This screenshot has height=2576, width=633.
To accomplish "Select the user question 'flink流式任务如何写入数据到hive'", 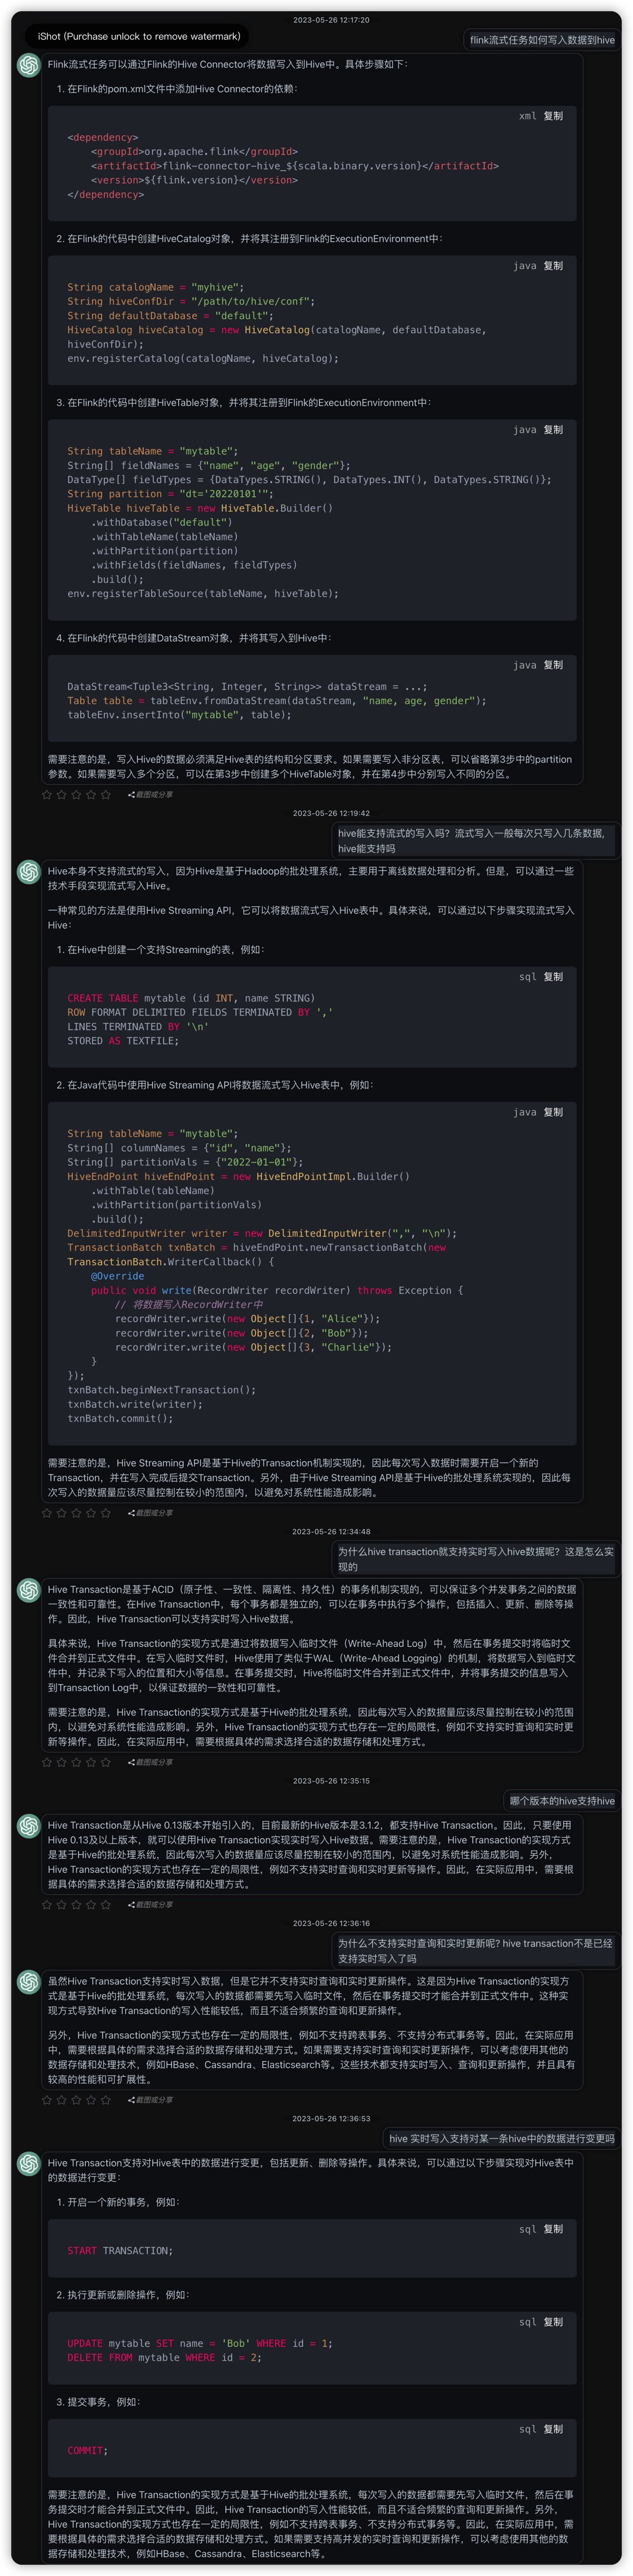I will 542,40.
